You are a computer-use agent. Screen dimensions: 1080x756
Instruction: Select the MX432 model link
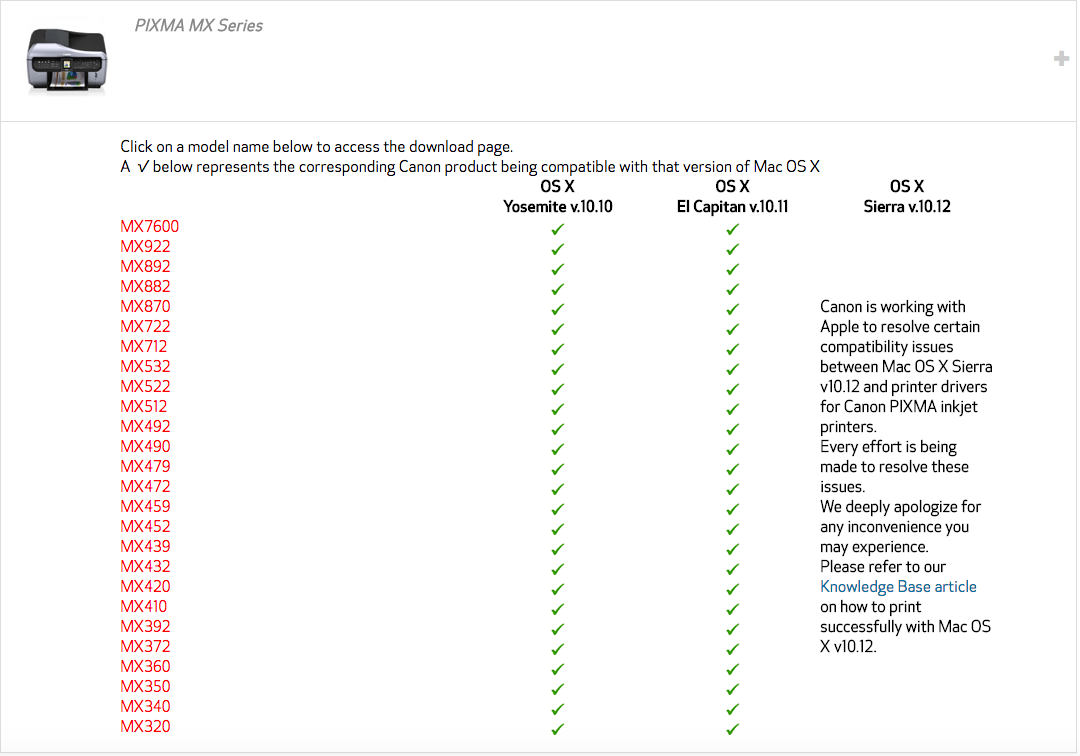[x=145, y=566]
